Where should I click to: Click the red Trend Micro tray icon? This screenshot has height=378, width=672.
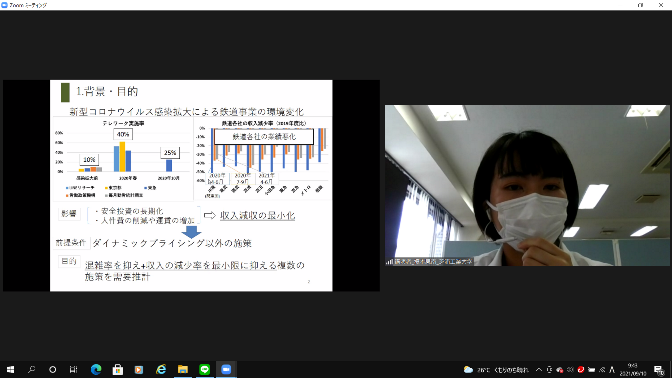click(581, 370)
